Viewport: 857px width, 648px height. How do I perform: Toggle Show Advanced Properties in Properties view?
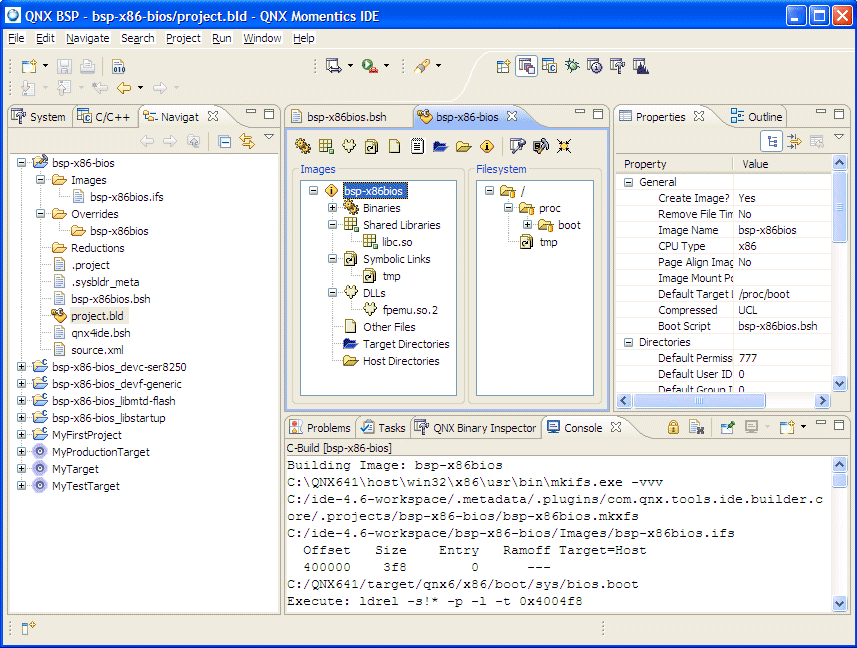794,142
